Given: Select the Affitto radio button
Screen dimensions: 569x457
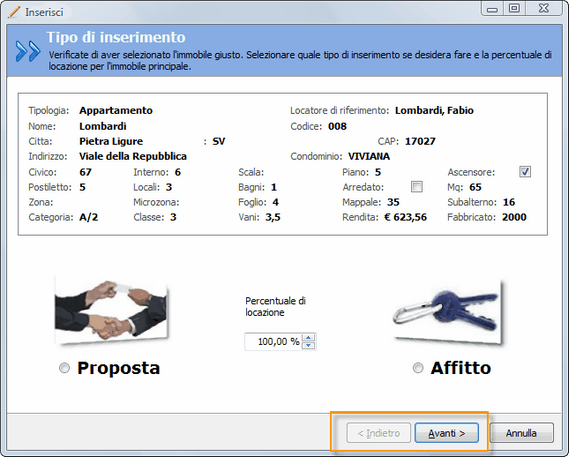Looking at the screenshot, I should tap(418, 368).
